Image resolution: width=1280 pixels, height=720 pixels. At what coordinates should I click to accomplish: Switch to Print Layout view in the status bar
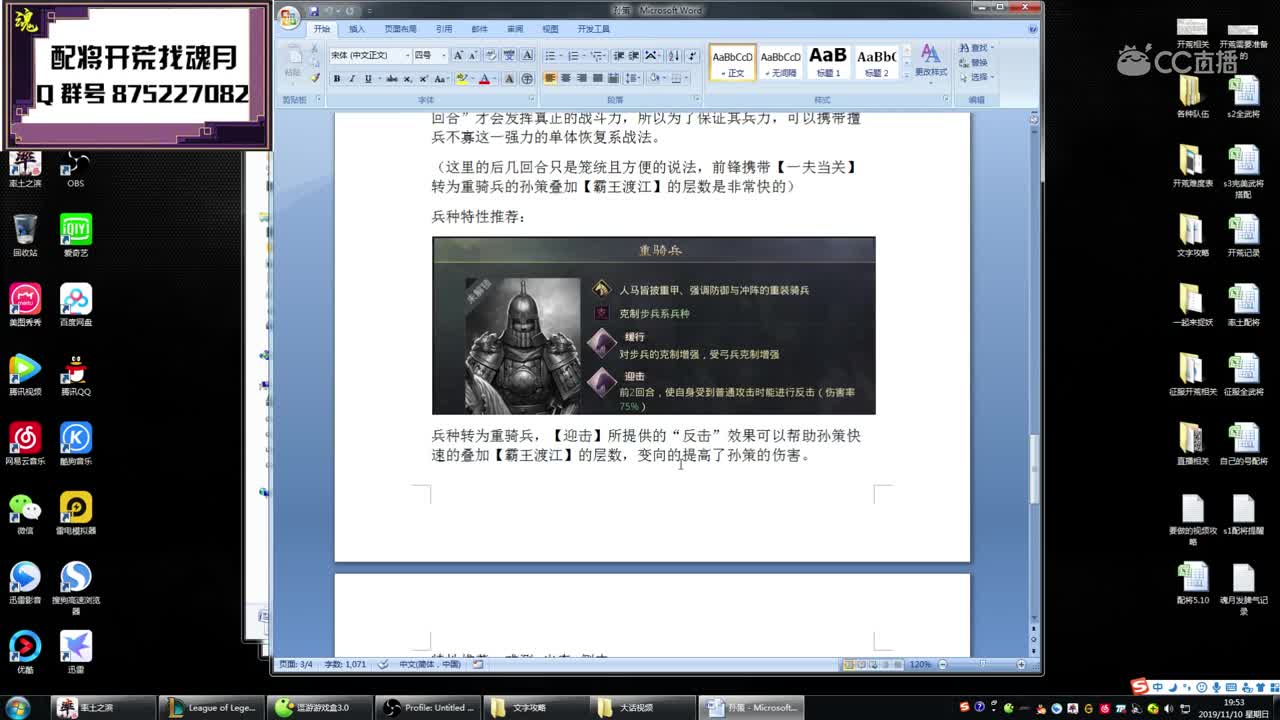click(x=849, y=664)
